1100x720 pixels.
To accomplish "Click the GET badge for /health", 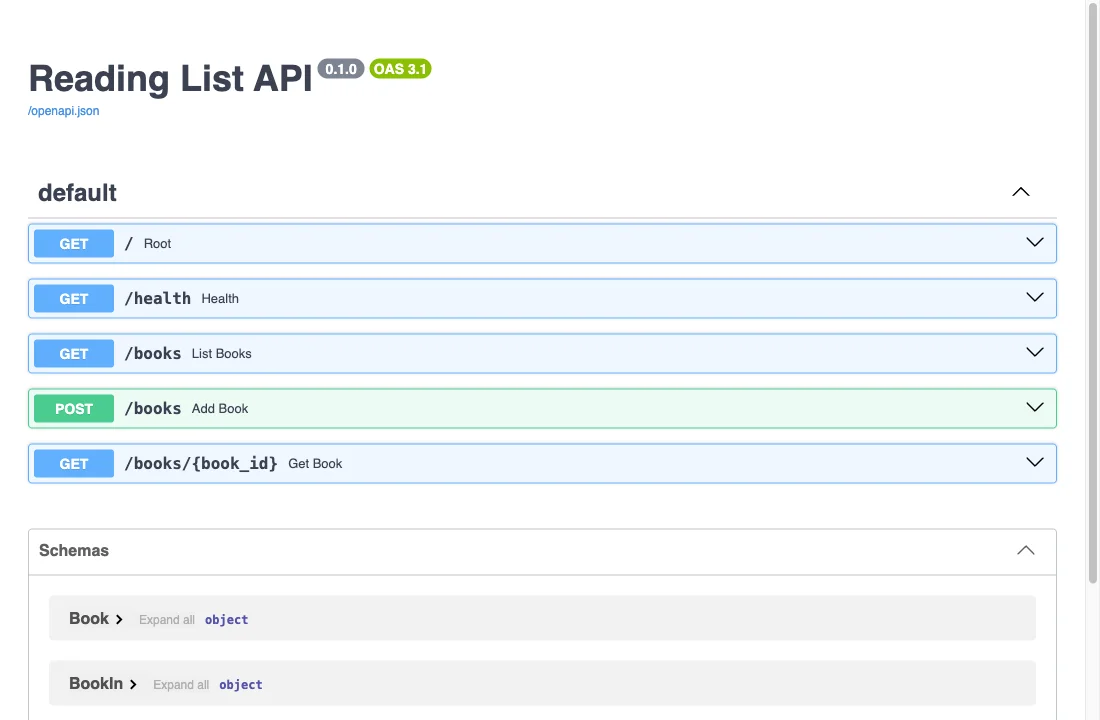I will (74, 298).
